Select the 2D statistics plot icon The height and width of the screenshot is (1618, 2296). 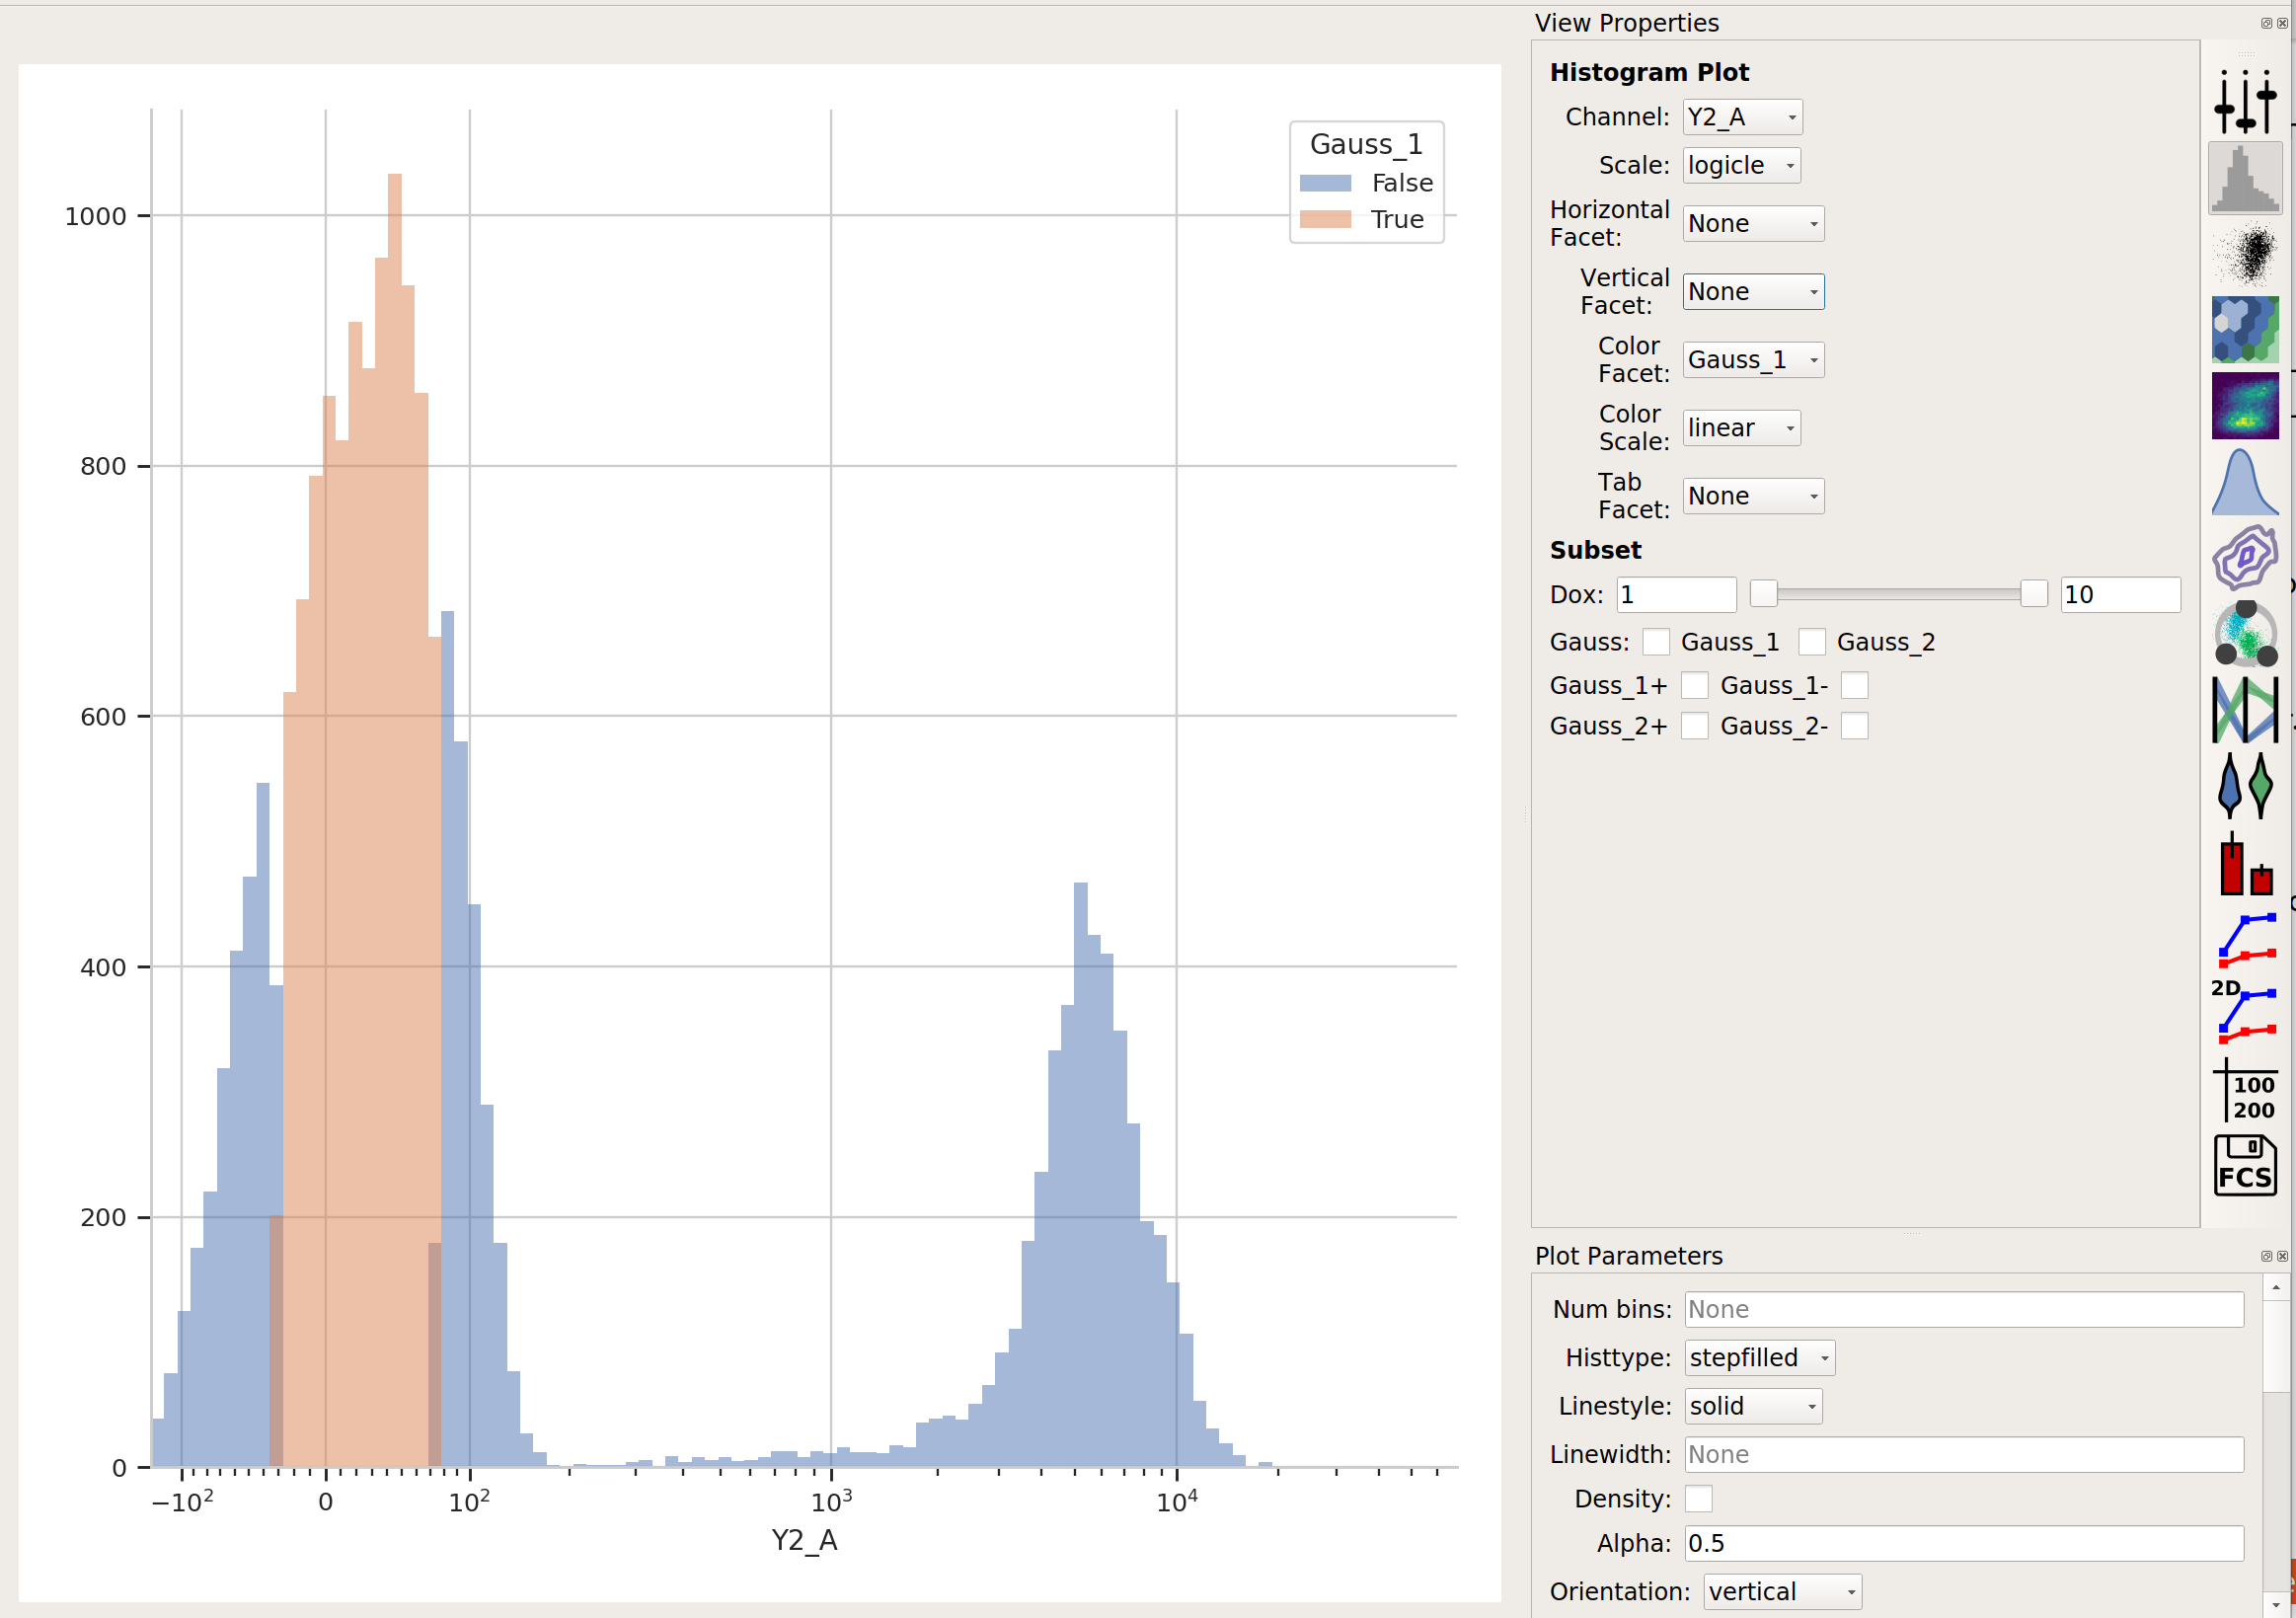click(x=2245, y=1012)
